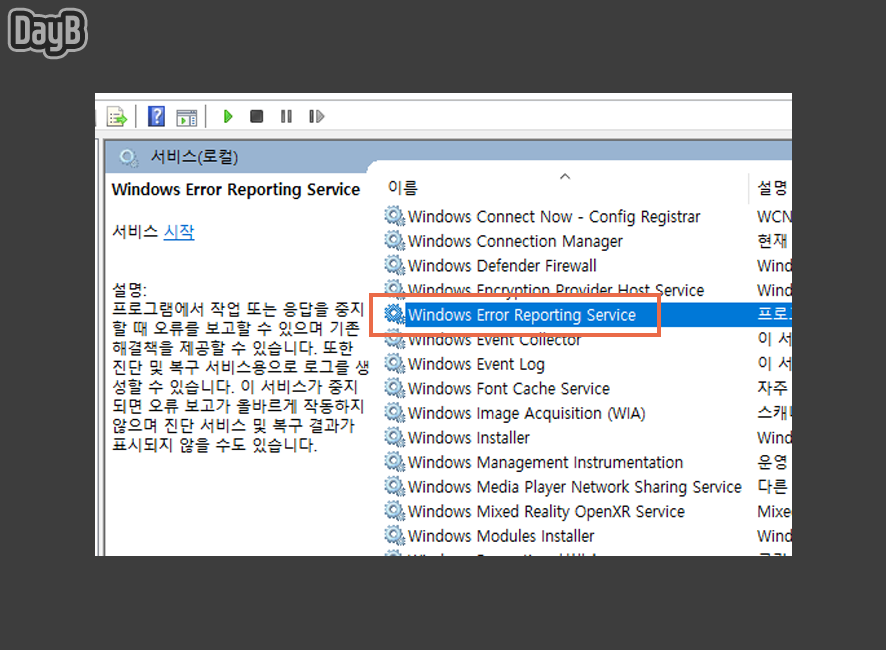This screenshot has height=650, width=886.
Task: Stop the service with the black square icon
Action: coord(257,116)
